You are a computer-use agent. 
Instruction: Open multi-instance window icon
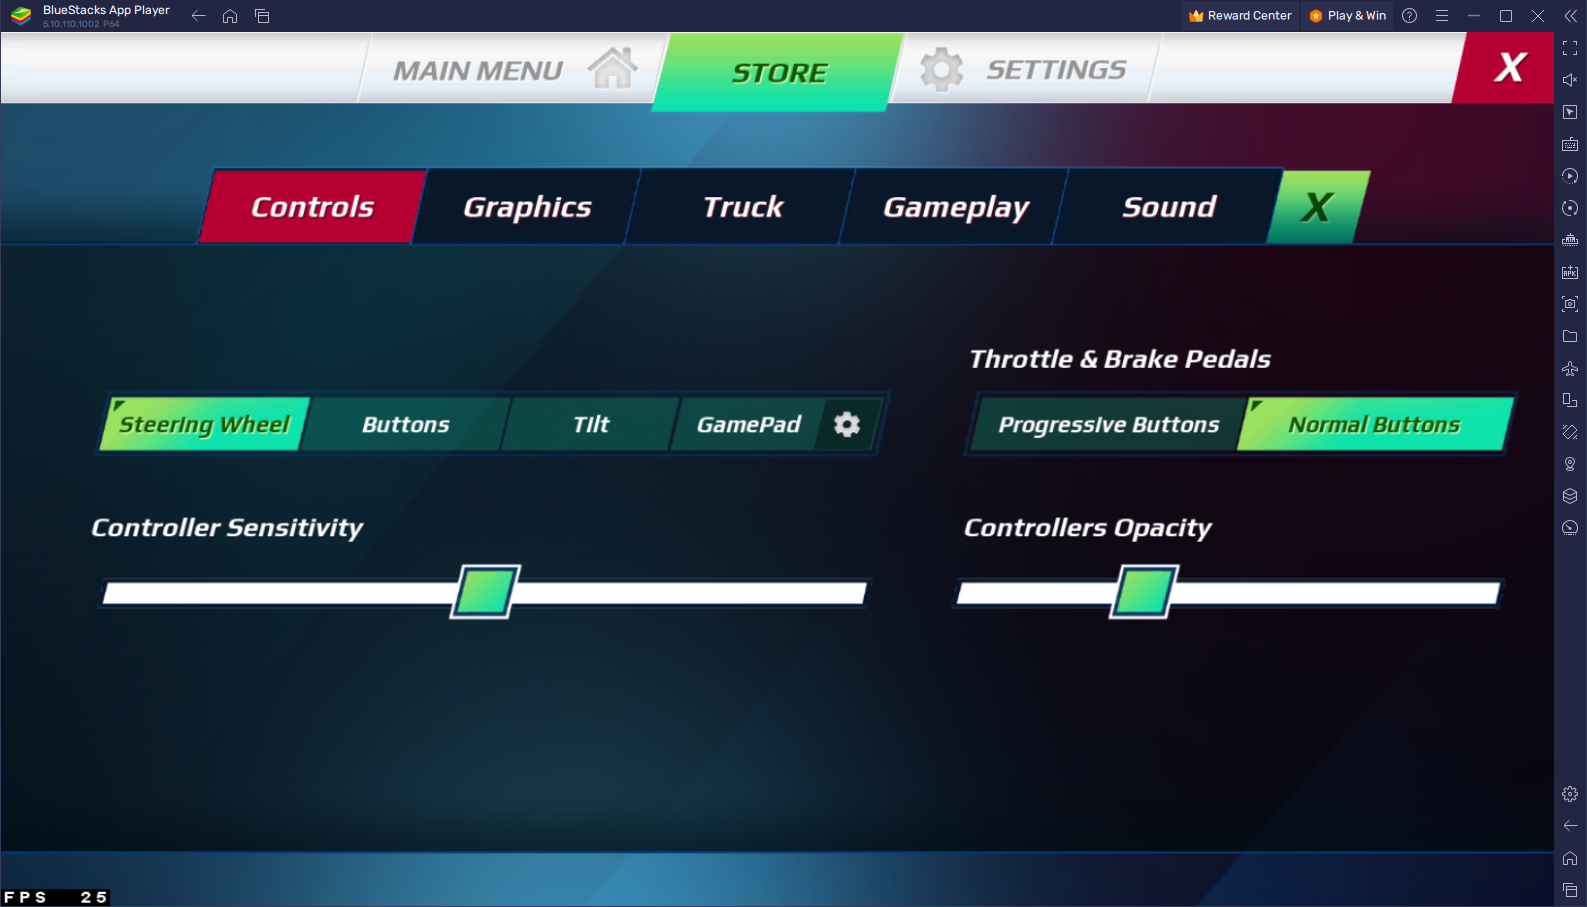(x=1570, y=400)
